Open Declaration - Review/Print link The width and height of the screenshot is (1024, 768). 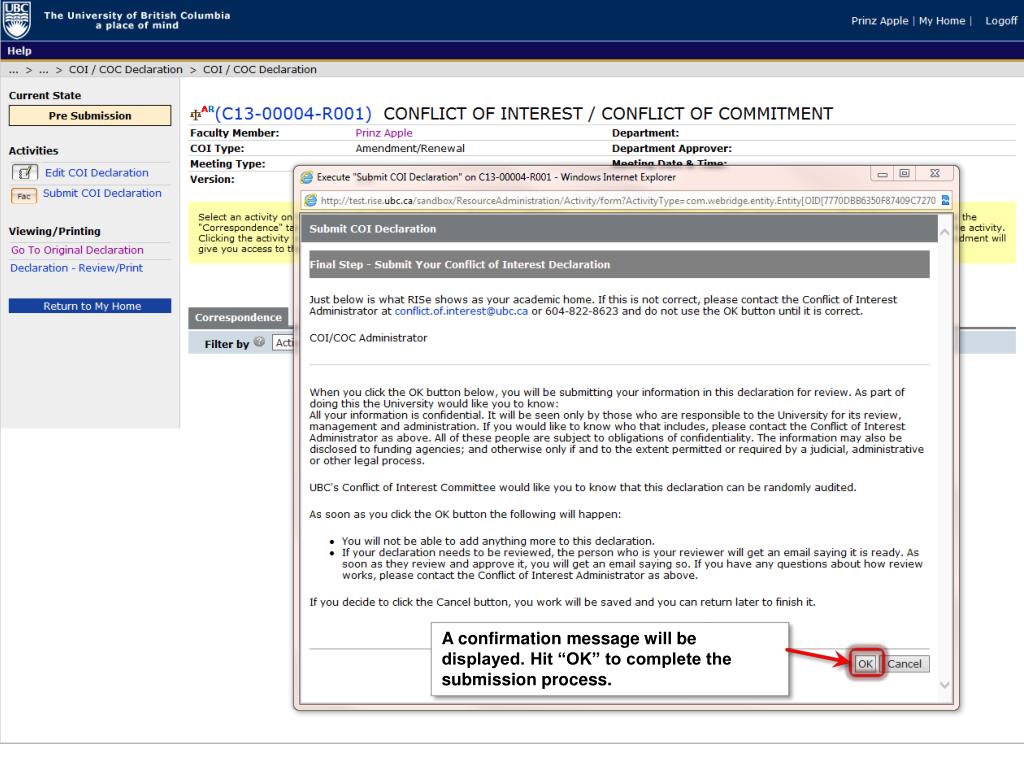[x=76, y=268]
